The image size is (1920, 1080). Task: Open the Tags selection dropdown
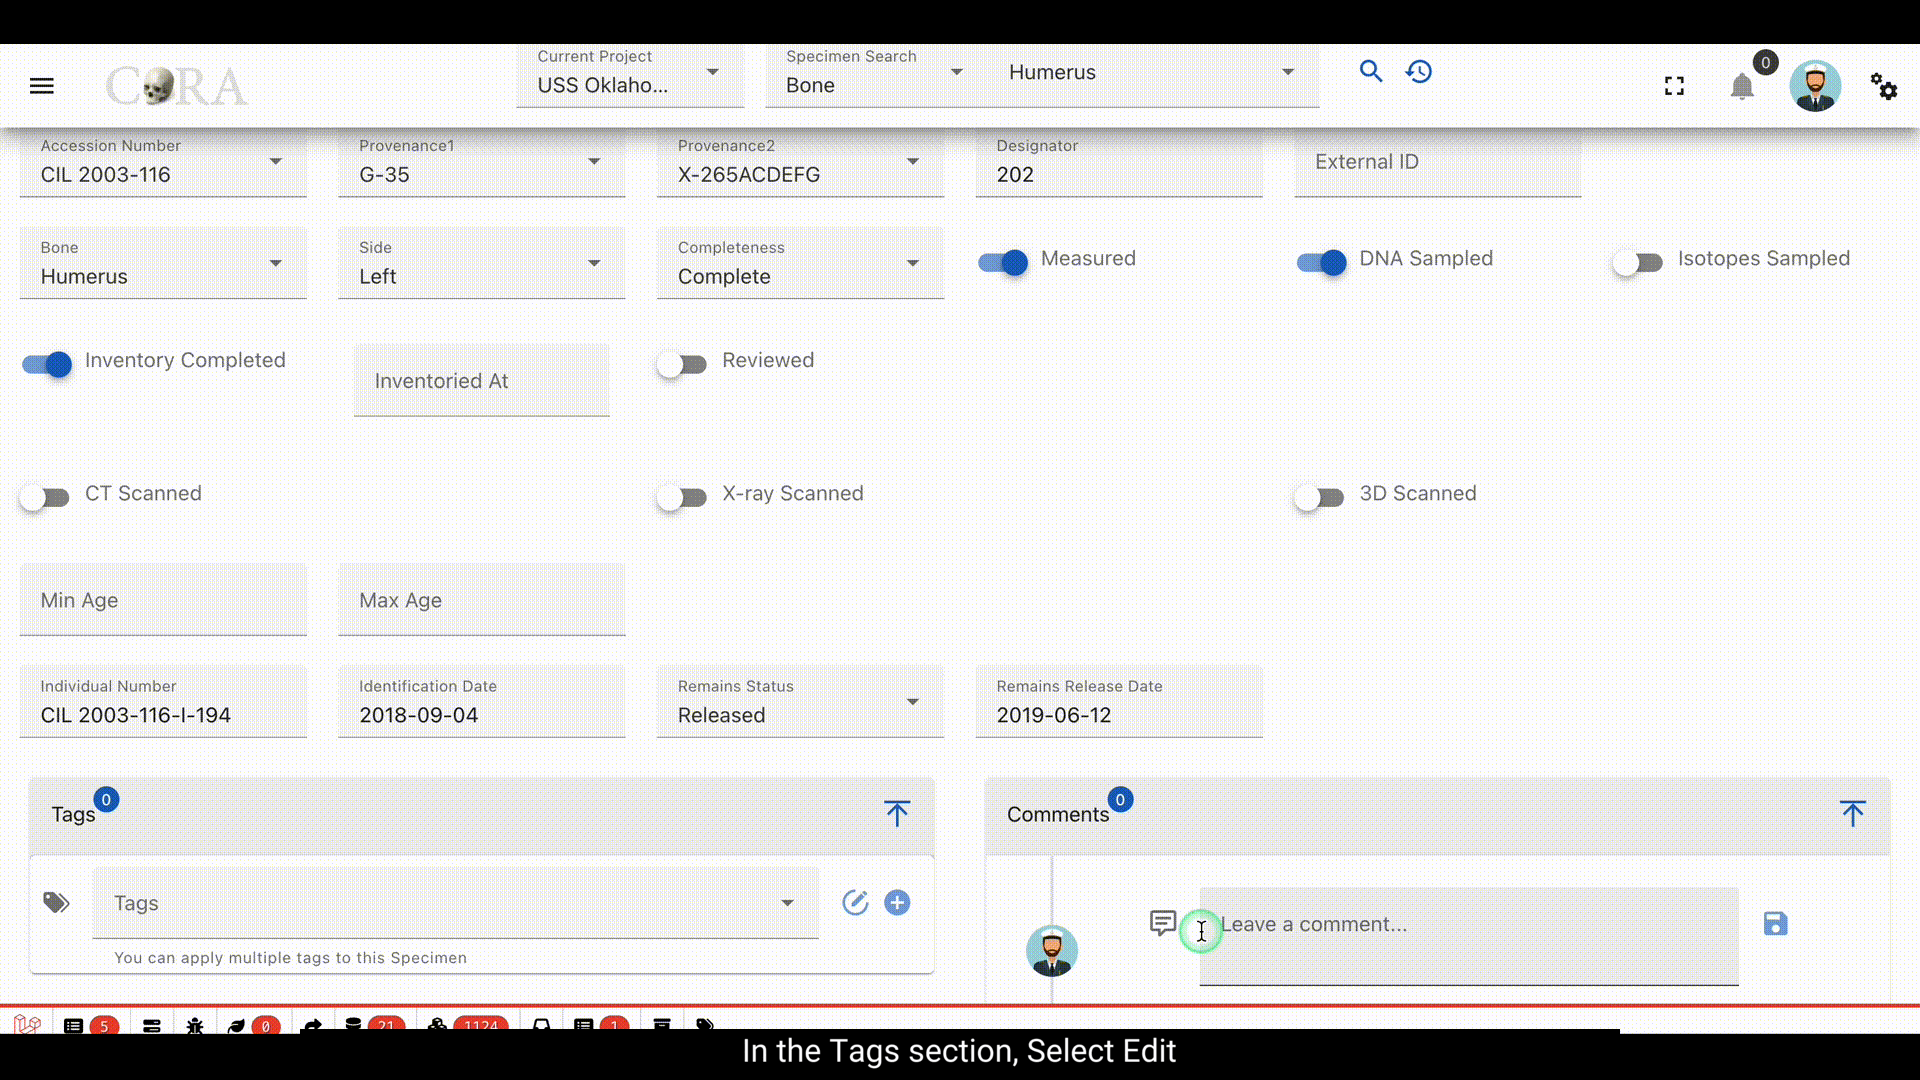[x=456, y=903]
